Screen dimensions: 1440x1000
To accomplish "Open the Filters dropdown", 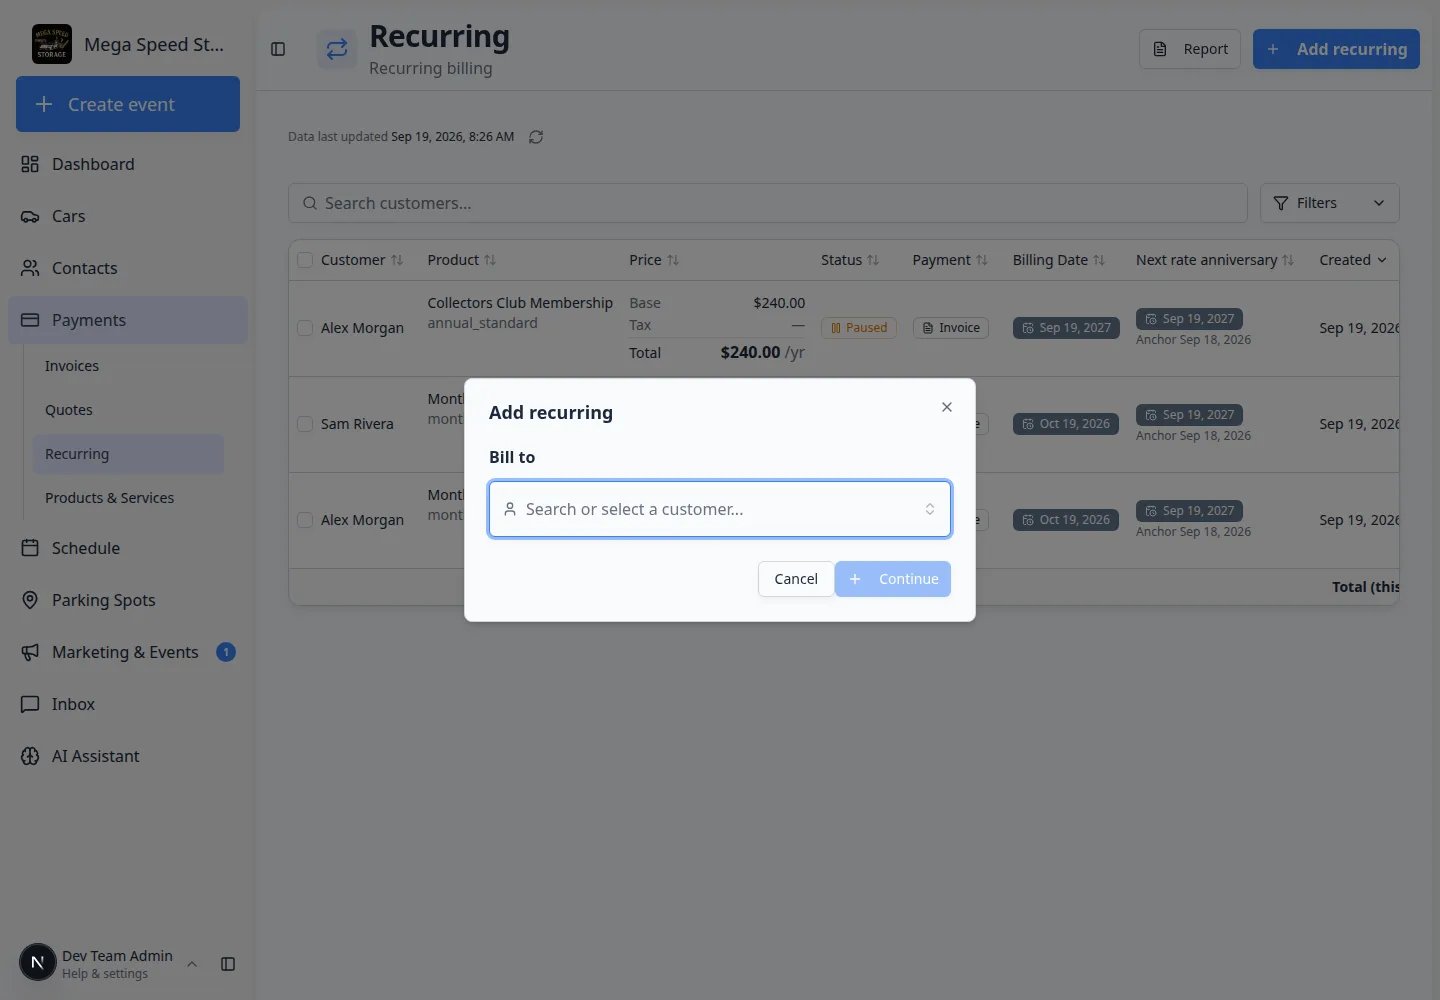I will tap(1329, 203).
